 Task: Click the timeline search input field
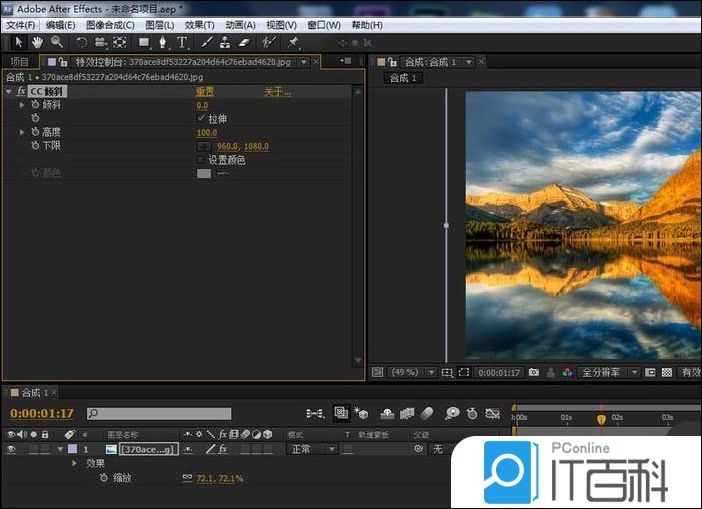pos(160,413)
